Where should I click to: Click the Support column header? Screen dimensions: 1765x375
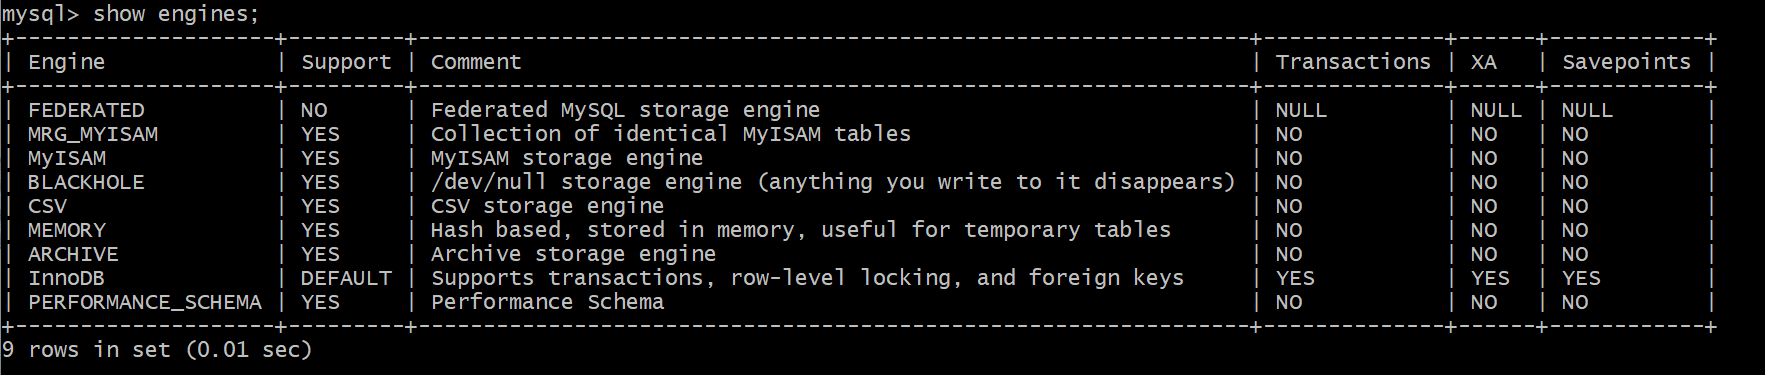point(346,63)
